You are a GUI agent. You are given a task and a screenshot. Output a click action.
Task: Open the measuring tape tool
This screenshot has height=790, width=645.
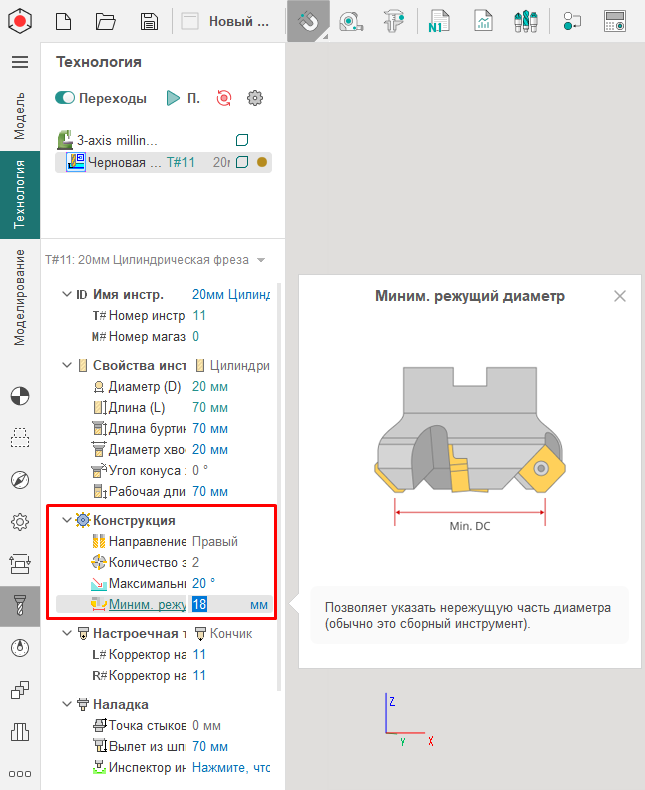[x=352, y=21]
